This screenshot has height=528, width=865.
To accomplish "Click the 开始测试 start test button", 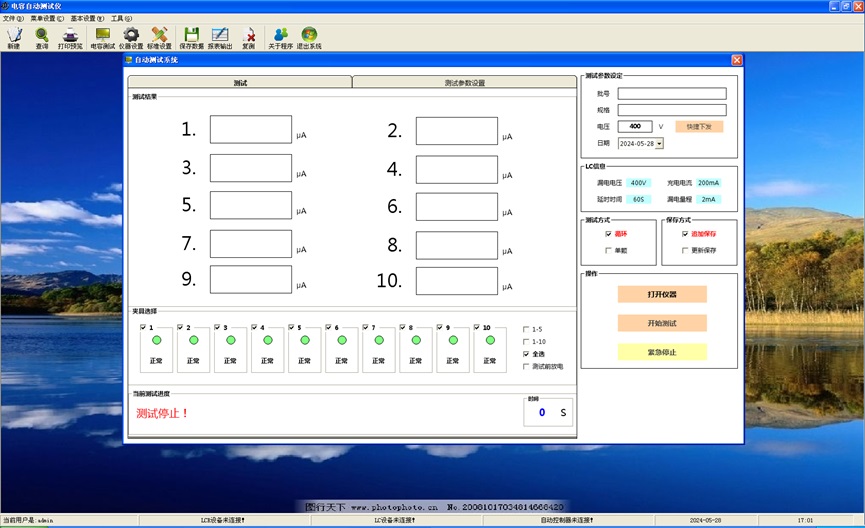I will 662,323.
